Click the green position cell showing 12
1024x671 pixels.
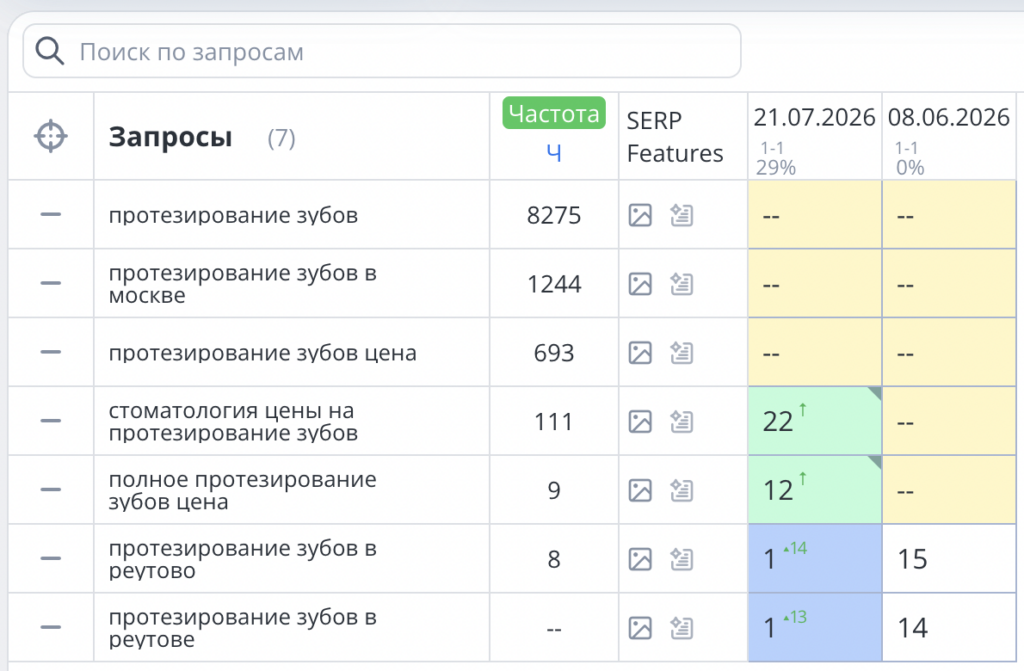click(814, 489)
